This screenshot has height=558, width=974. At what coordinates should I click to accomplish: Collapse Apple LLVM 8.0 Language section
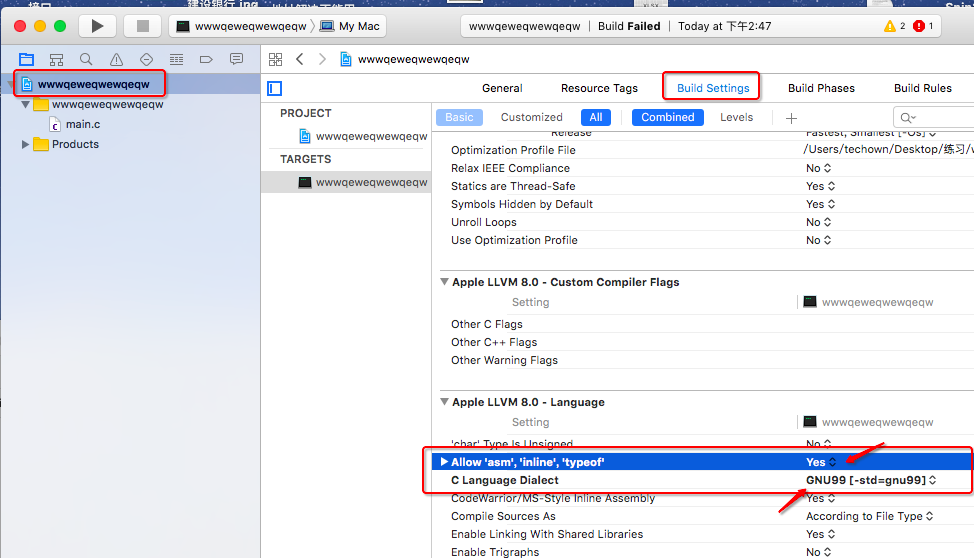point(445,401)
